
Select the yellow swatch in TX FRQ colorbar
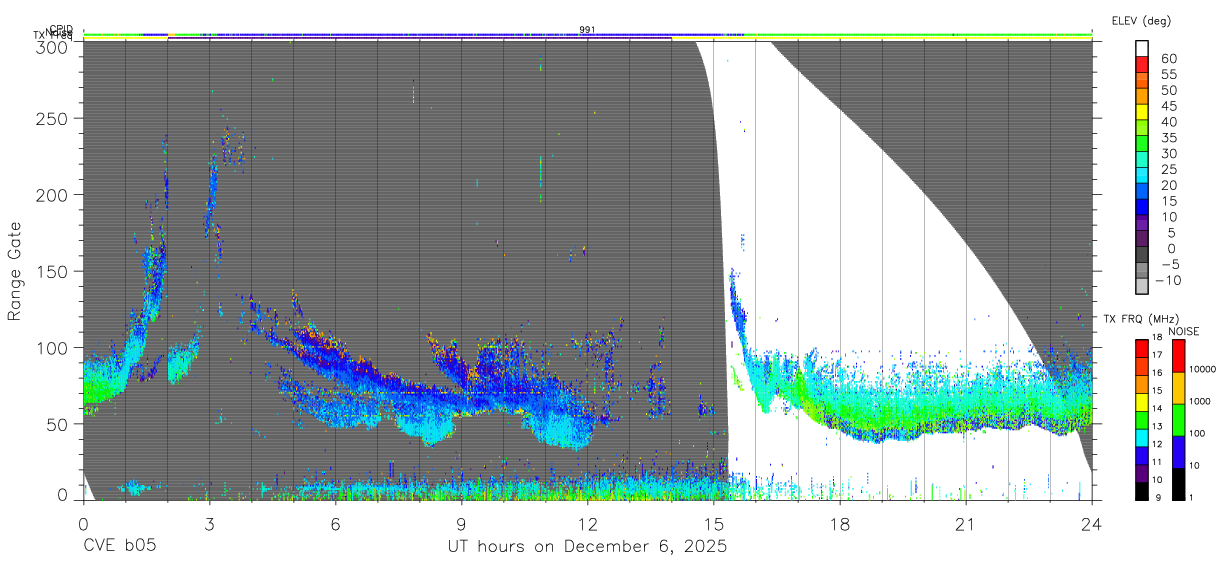click(1141, 402)
